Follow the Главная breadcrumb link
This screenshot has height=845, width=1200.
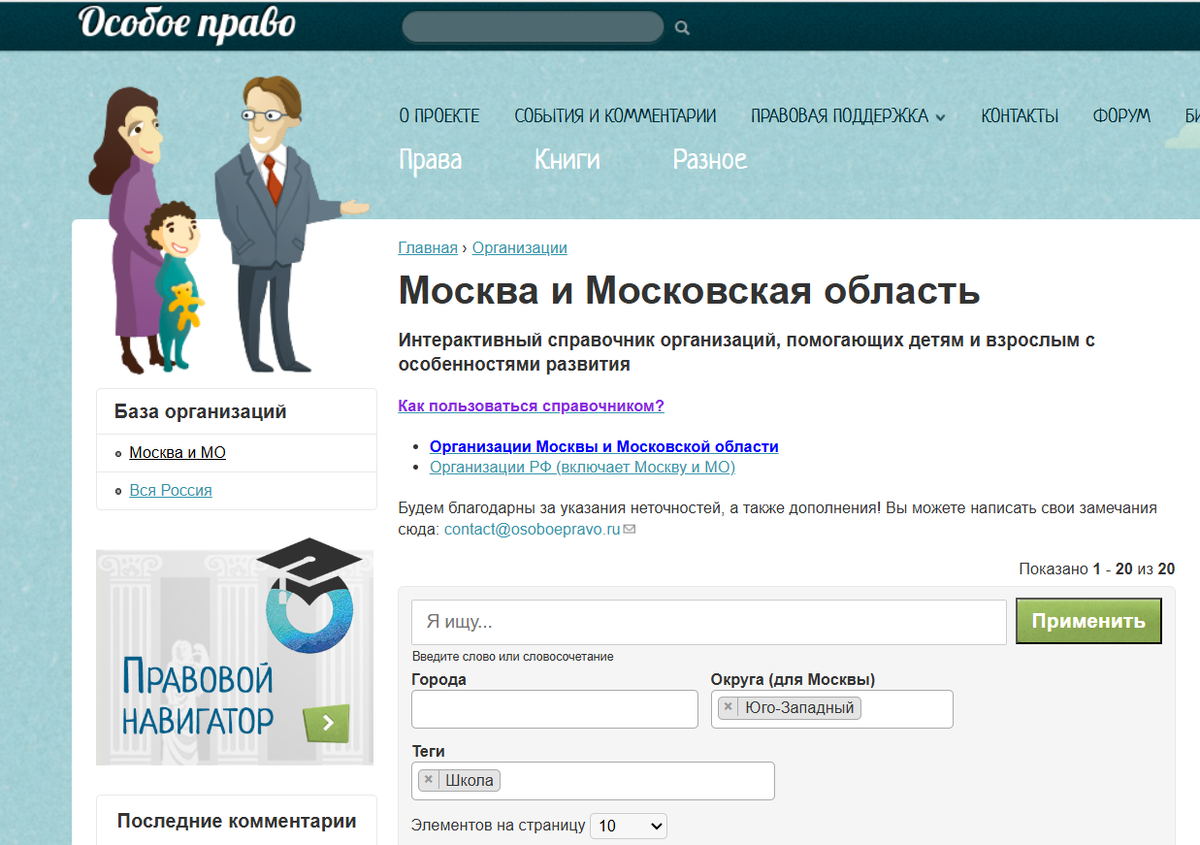427,248
